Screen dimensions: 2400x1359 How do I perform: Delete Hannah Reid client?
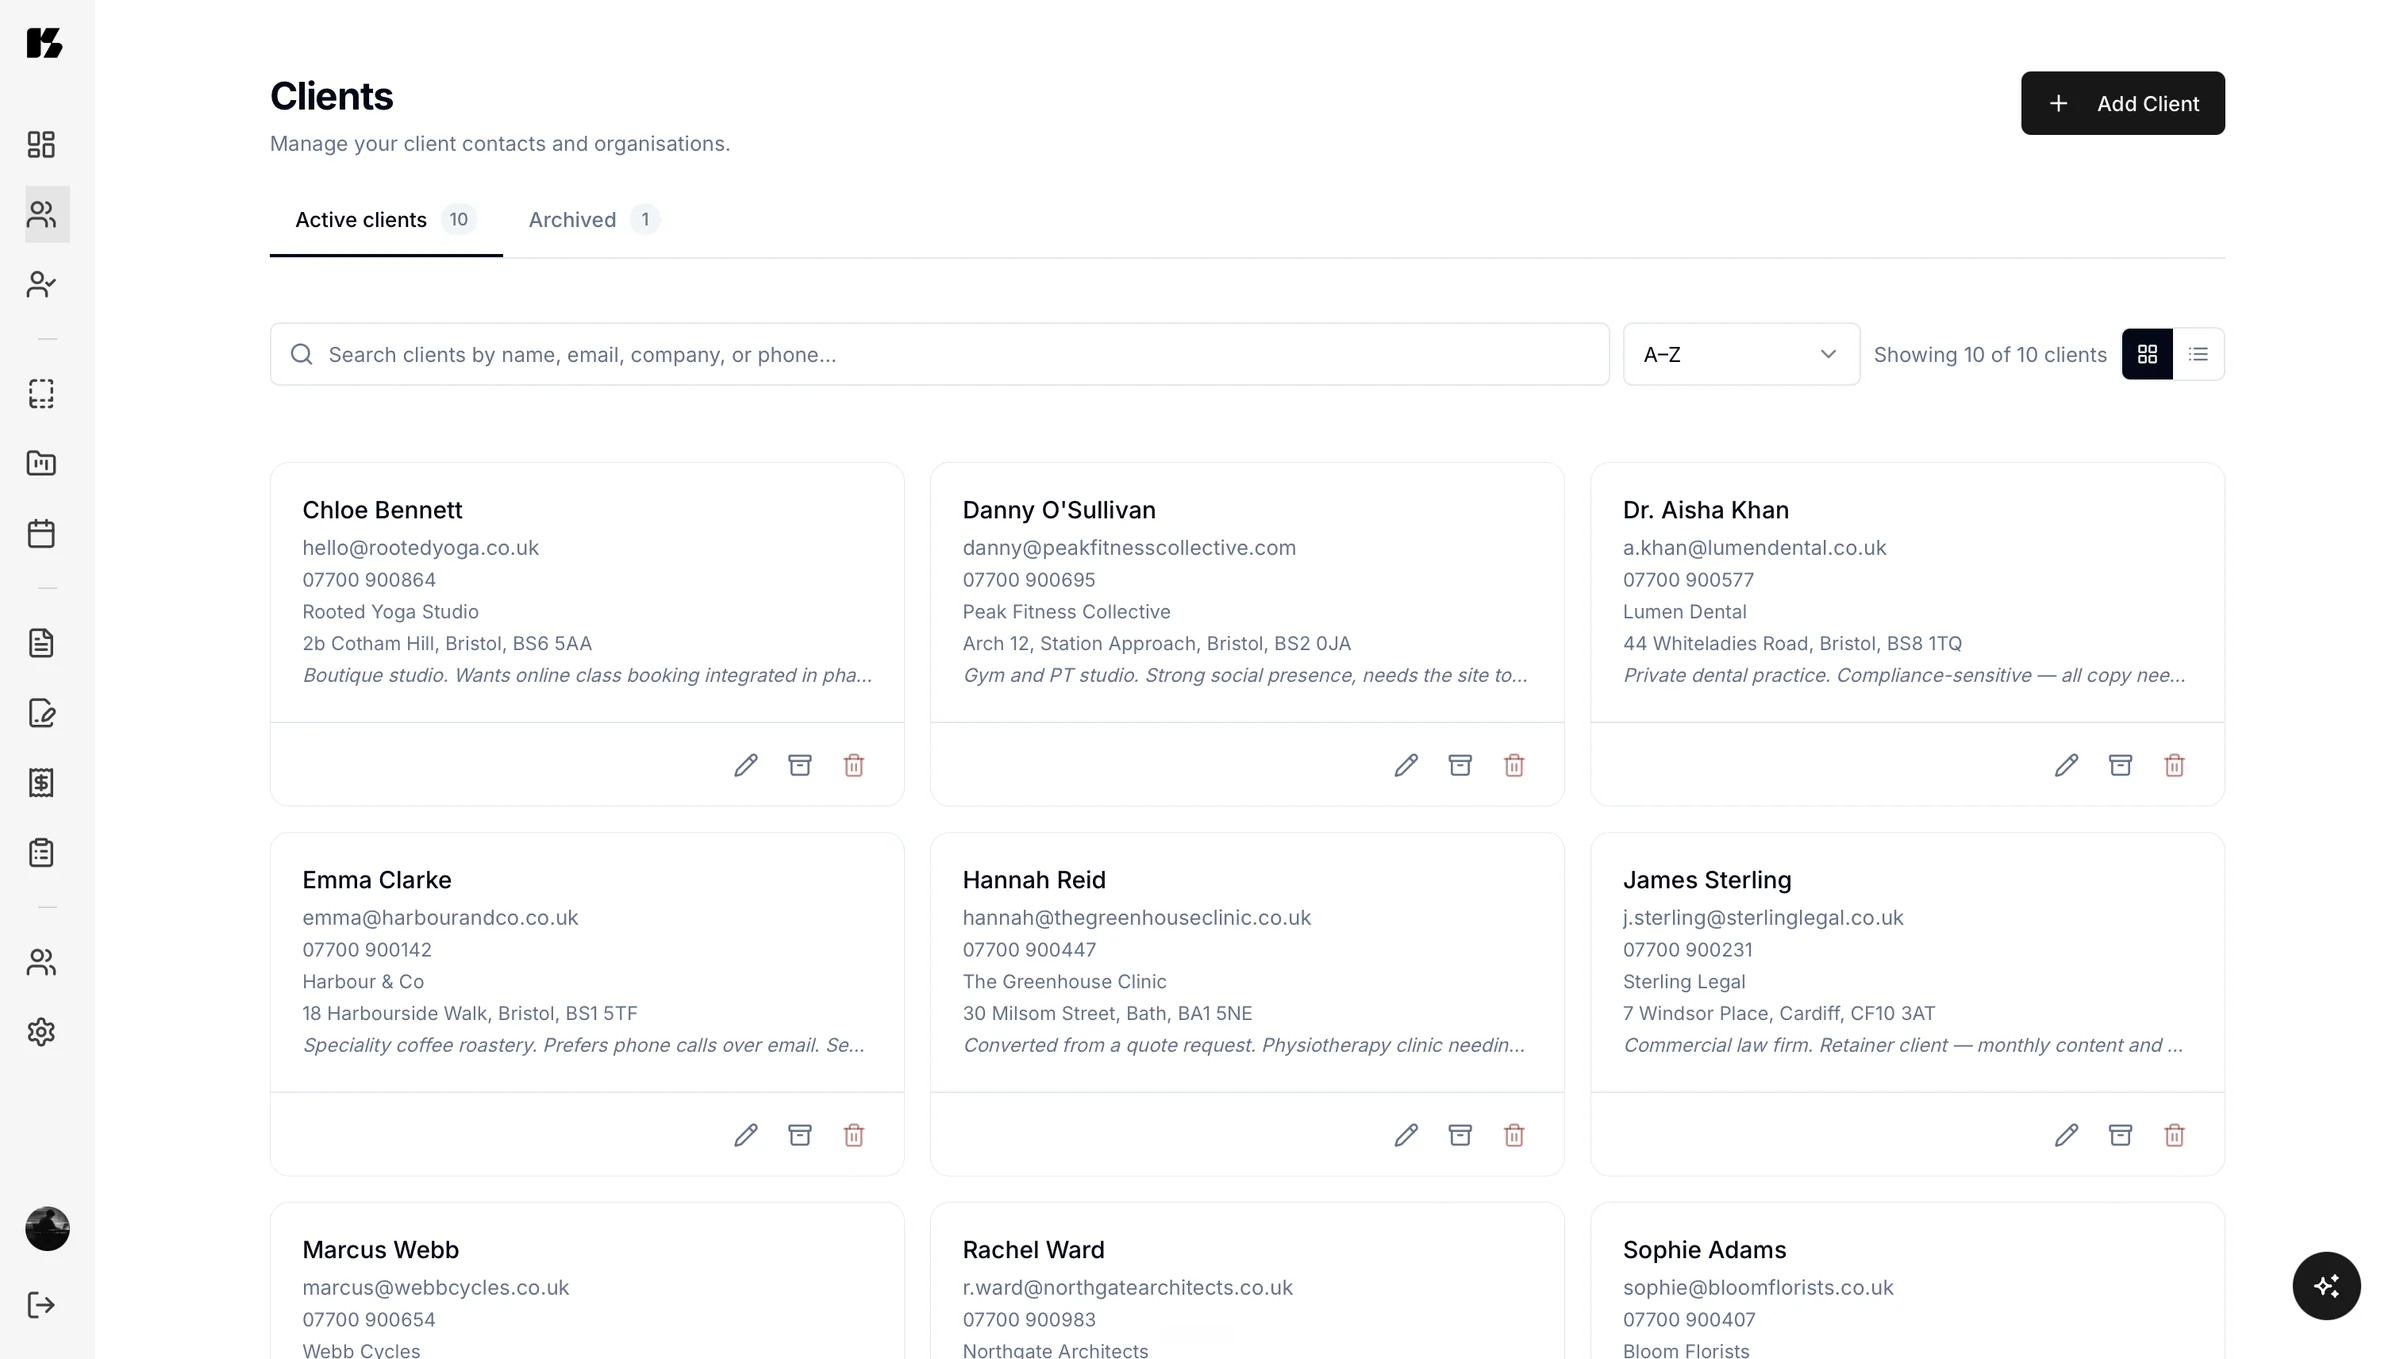click(1514, 1135)
